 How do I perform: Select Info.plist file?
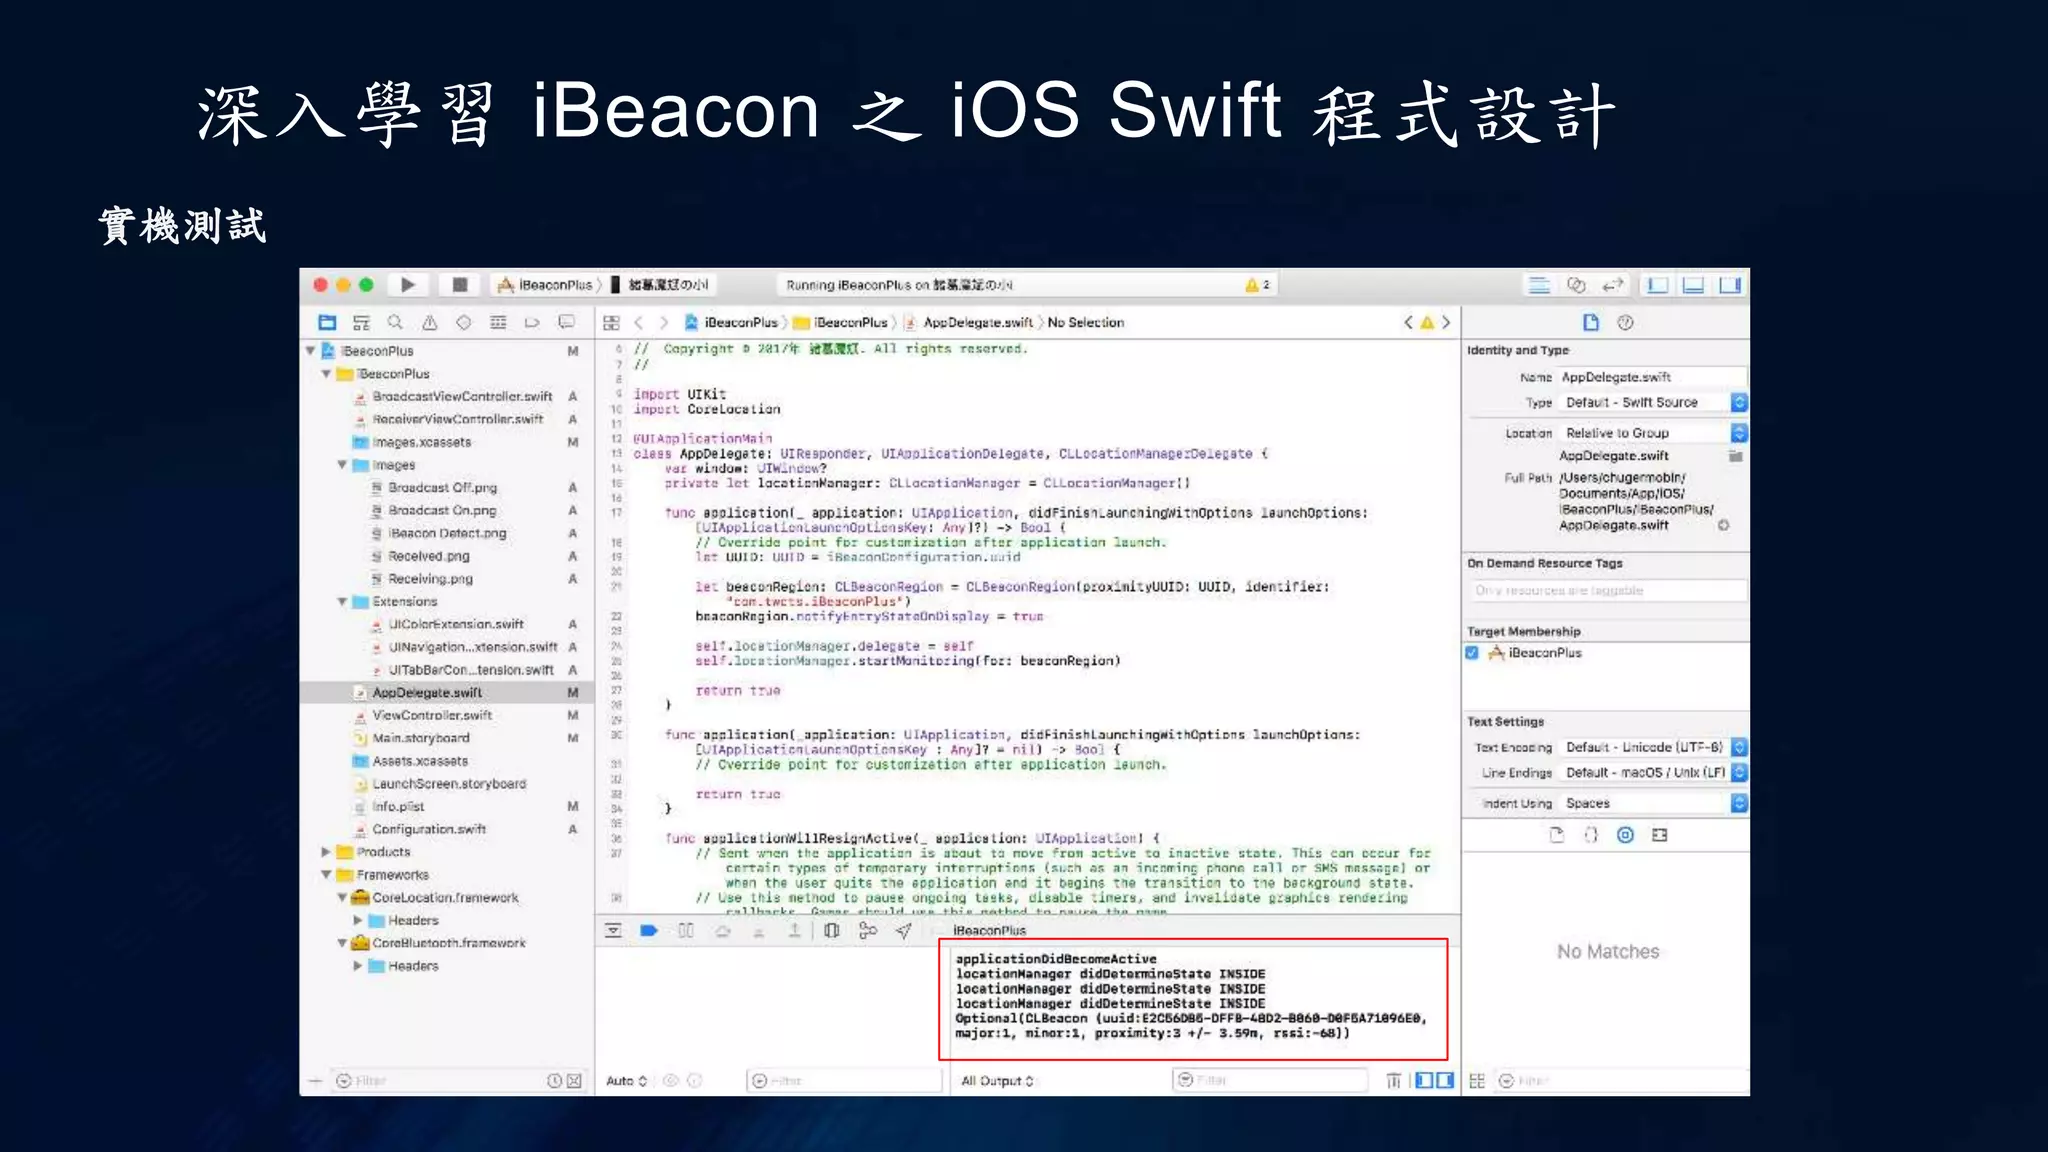tap(398, 806)
